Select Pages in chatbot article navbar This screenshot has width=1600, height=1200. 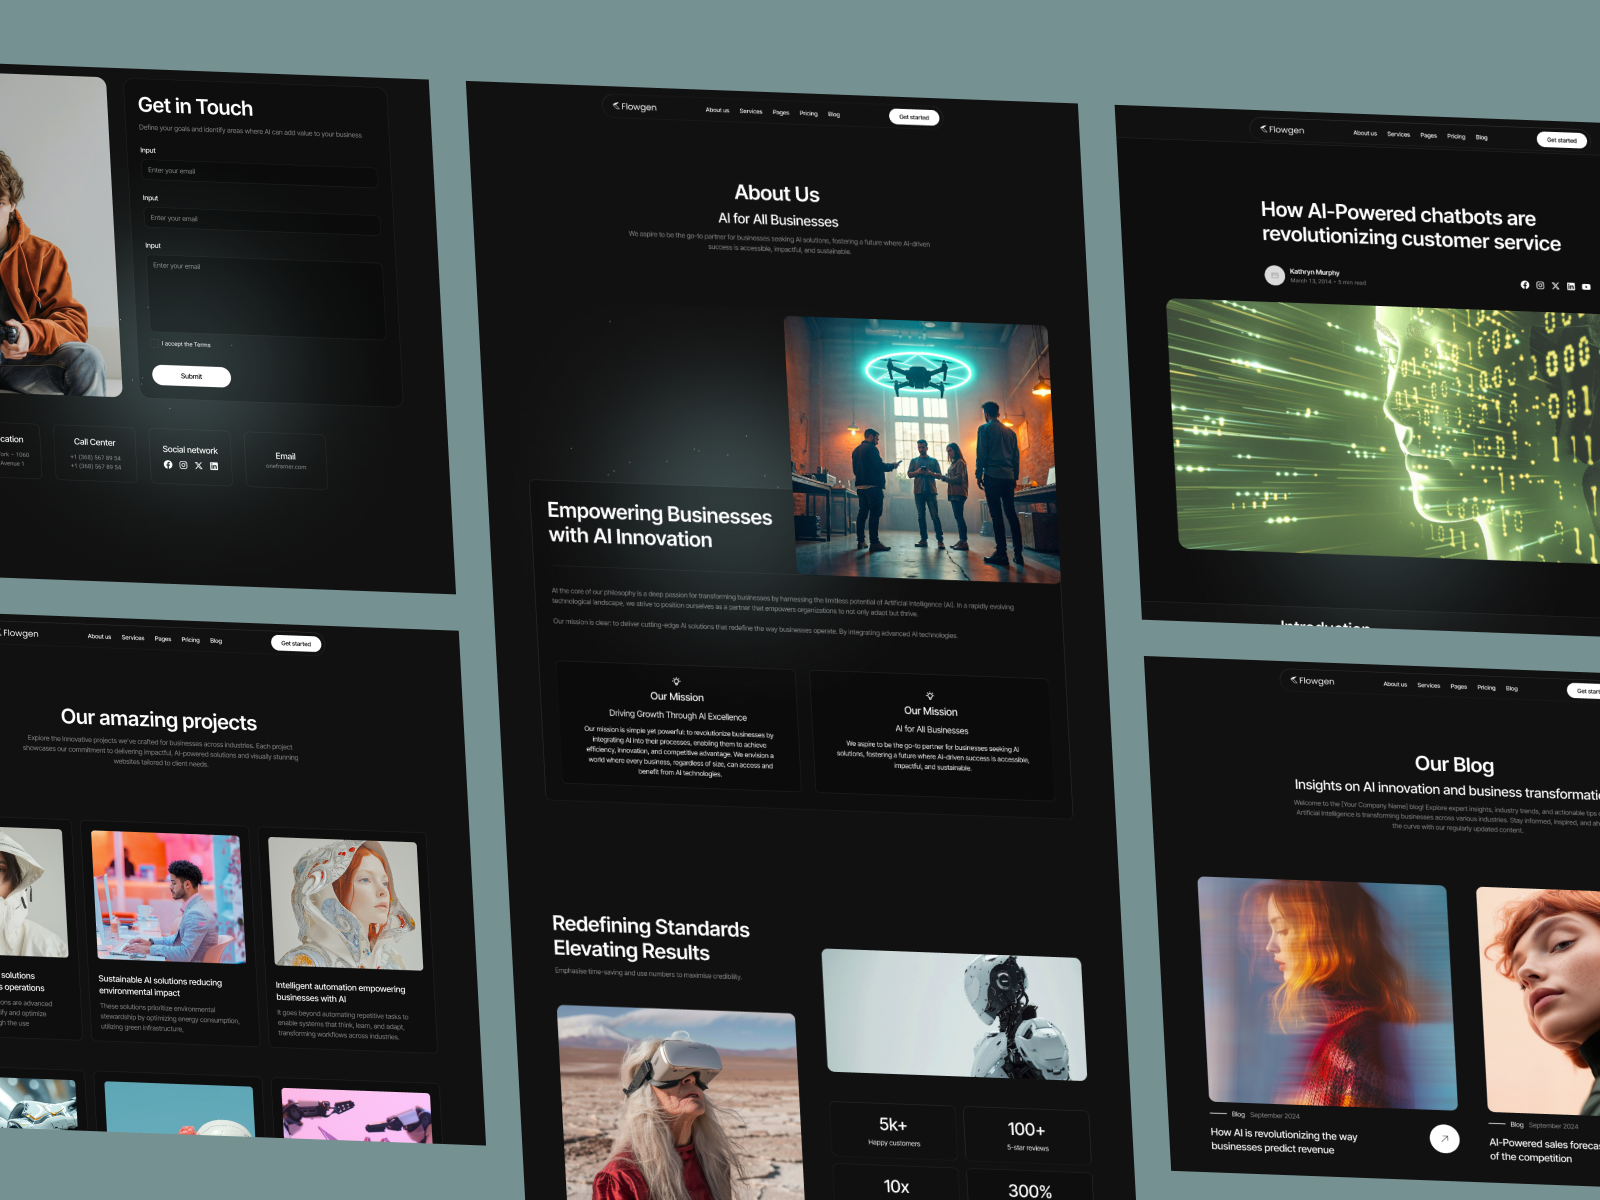[x=1429, y=135]
